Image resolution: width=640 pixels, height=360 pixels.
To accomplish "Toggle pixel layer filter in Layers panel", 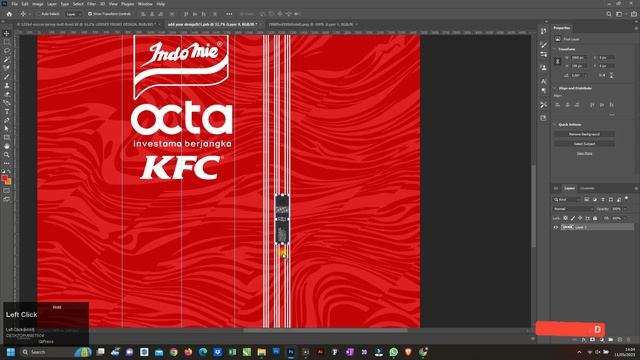I will point(587,200).
